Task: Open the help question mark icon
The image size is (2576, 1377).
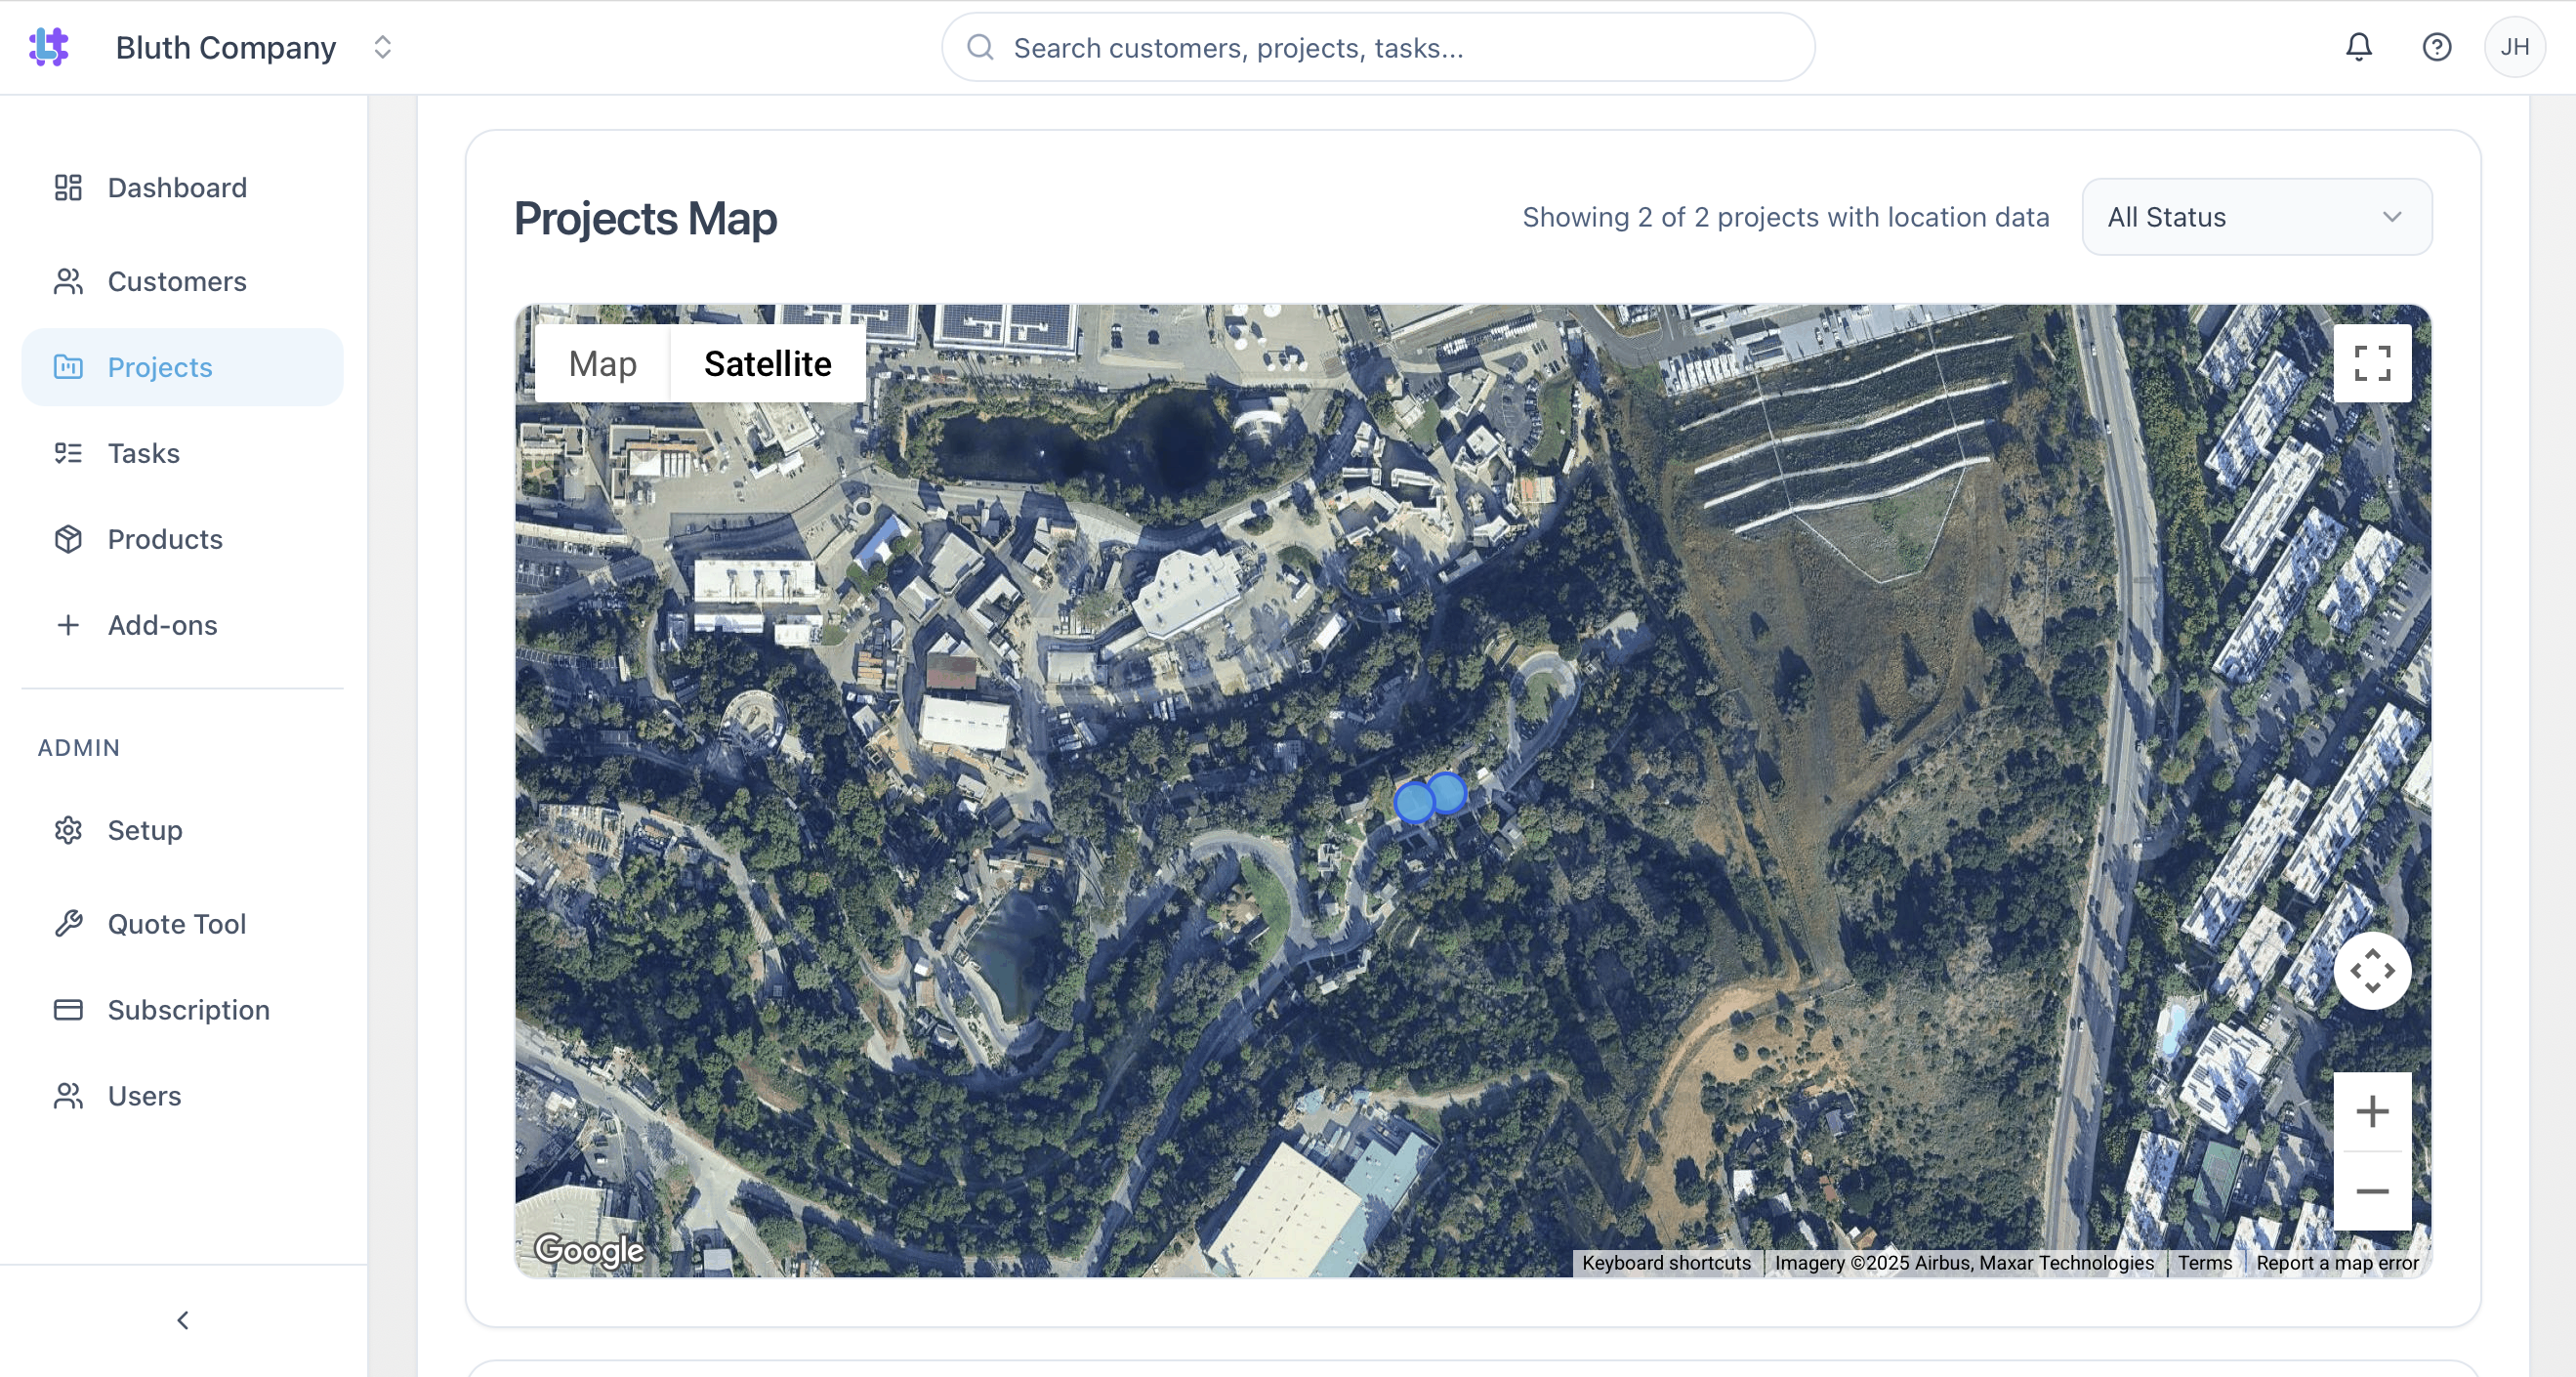Action: (x=2436, y=47)
